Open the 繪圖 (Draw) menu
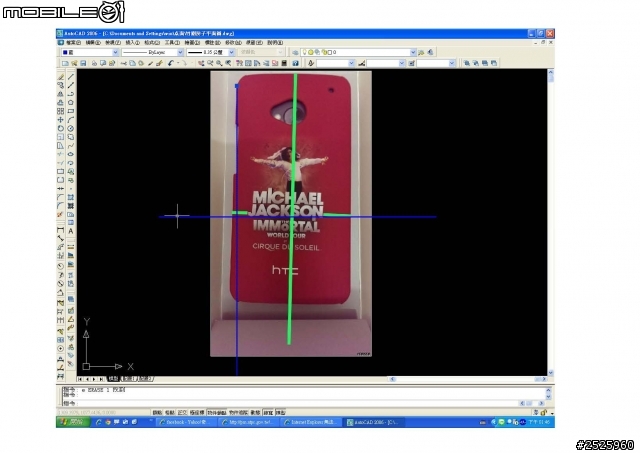Screen dimensions: 640x453 pos(192,42)
